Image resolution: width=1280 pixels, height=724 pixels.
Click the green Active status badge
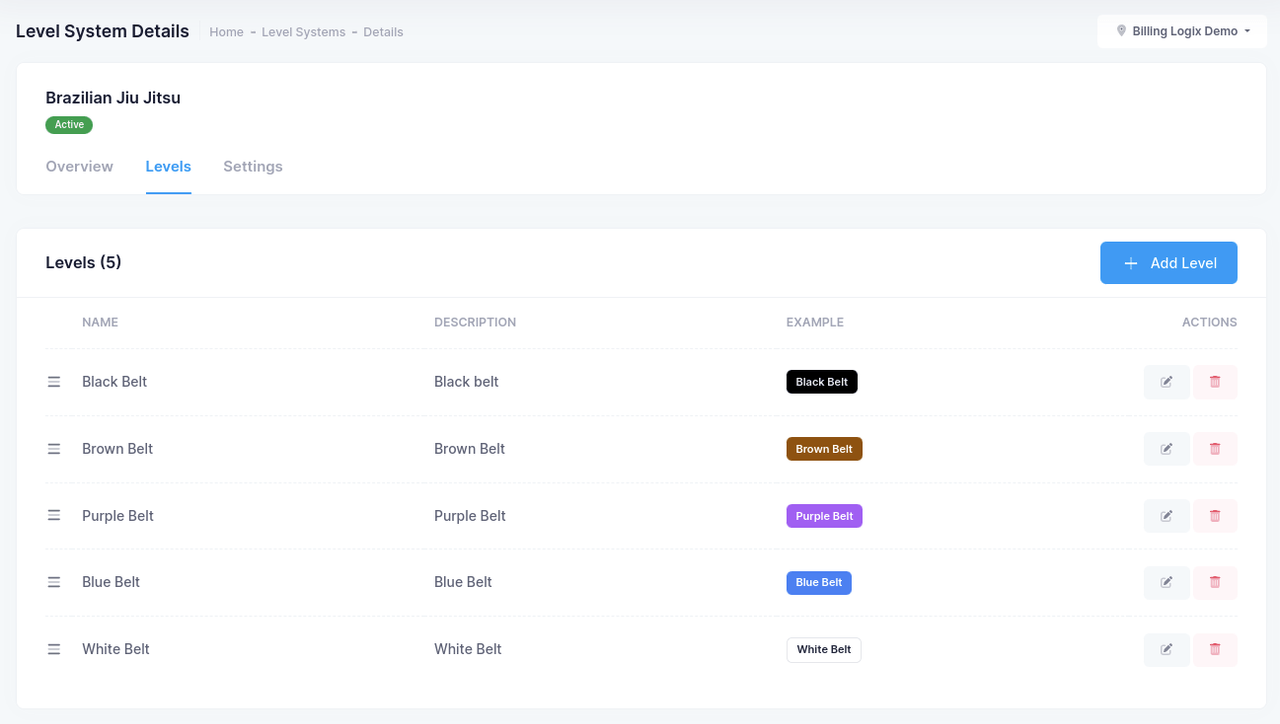(69, 125)
